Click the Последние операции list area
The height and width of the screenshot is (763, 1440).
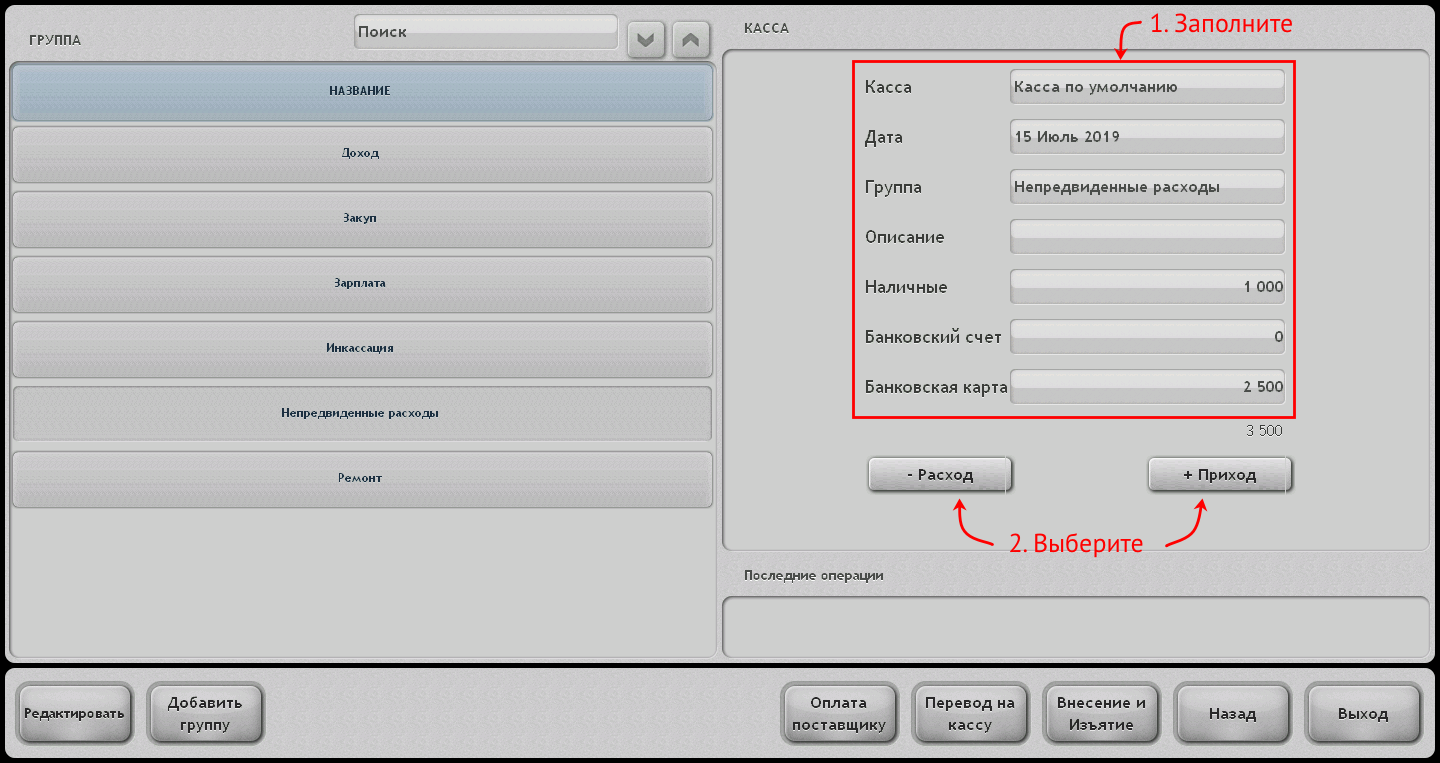(1076, 627)
